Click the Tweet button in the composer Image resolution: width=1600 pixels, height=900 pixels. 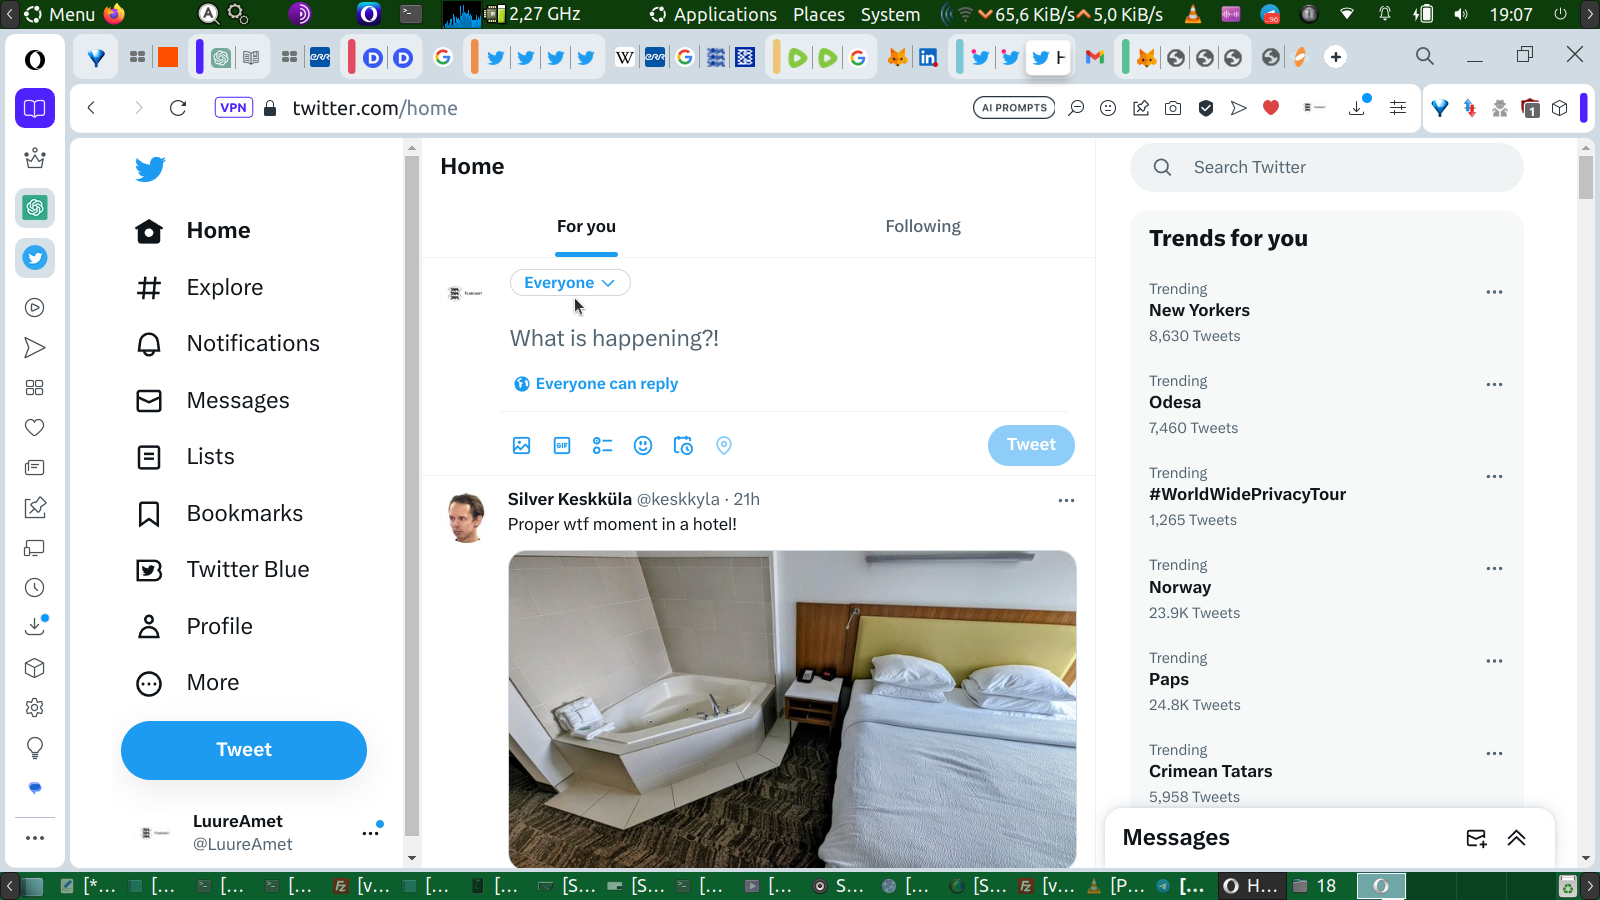click(x=1031, y=445)
